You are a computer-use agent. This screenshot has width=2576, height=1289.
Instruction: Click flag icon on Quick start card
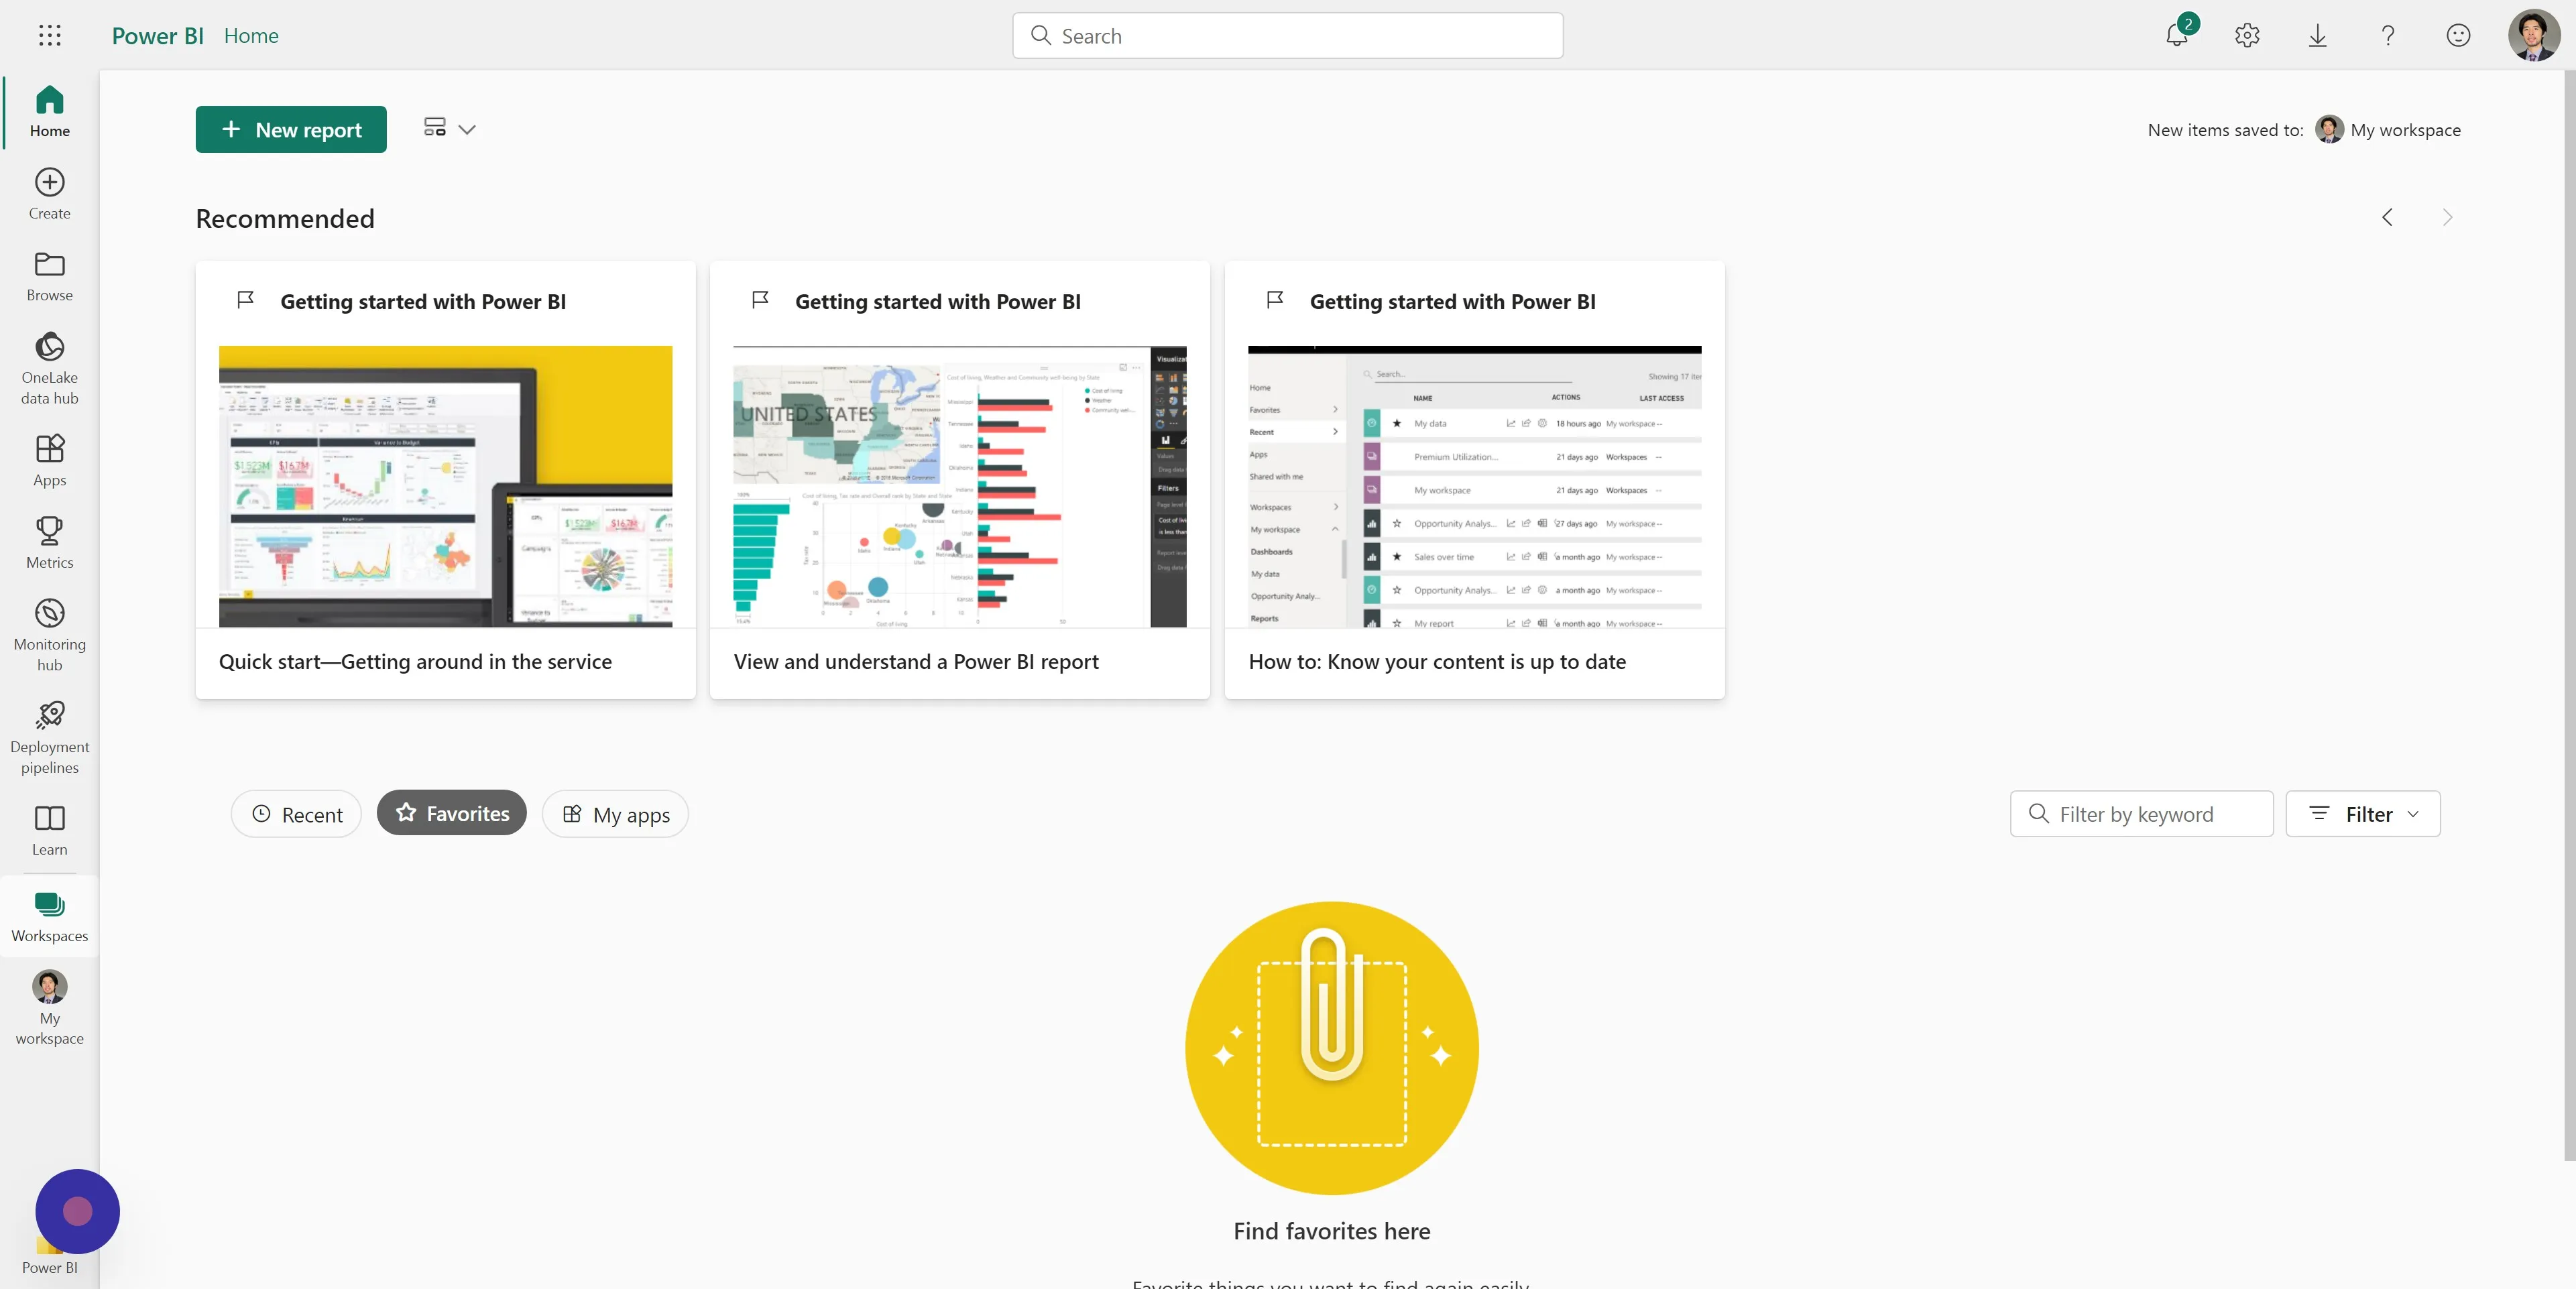(245, 300)
